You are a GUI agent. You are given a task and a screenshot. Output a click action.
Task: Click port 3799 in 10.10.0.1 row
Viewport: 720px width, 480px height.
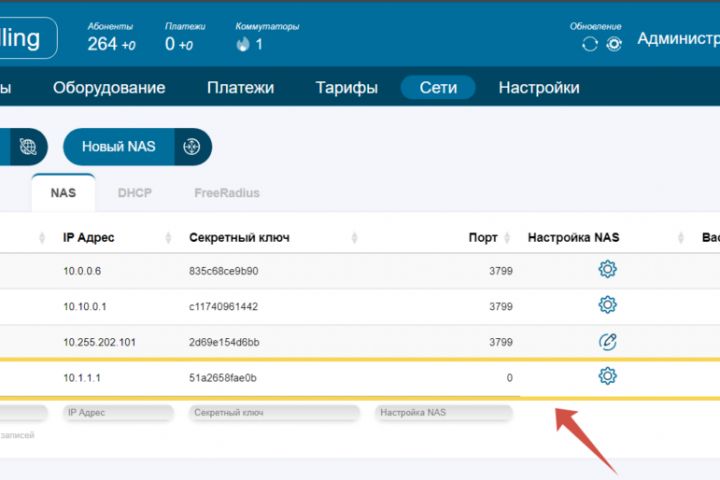coord(501,306)
